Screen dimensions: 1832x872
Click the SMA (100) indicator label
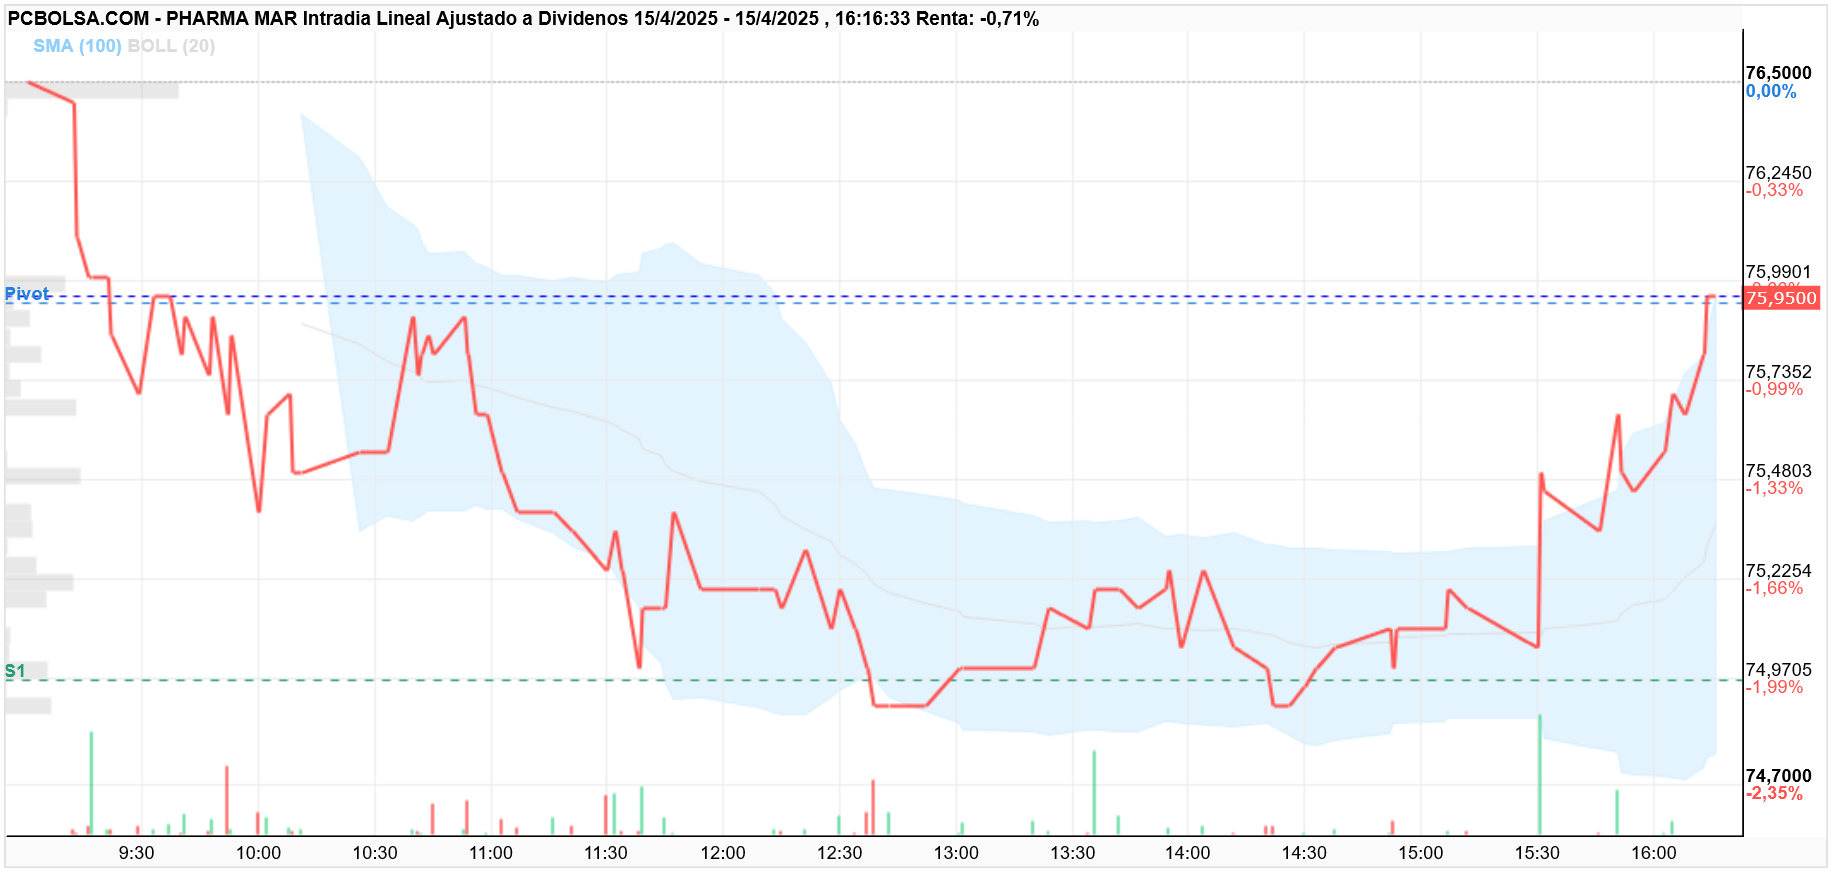pyautogui.click(x=77, y=46)
